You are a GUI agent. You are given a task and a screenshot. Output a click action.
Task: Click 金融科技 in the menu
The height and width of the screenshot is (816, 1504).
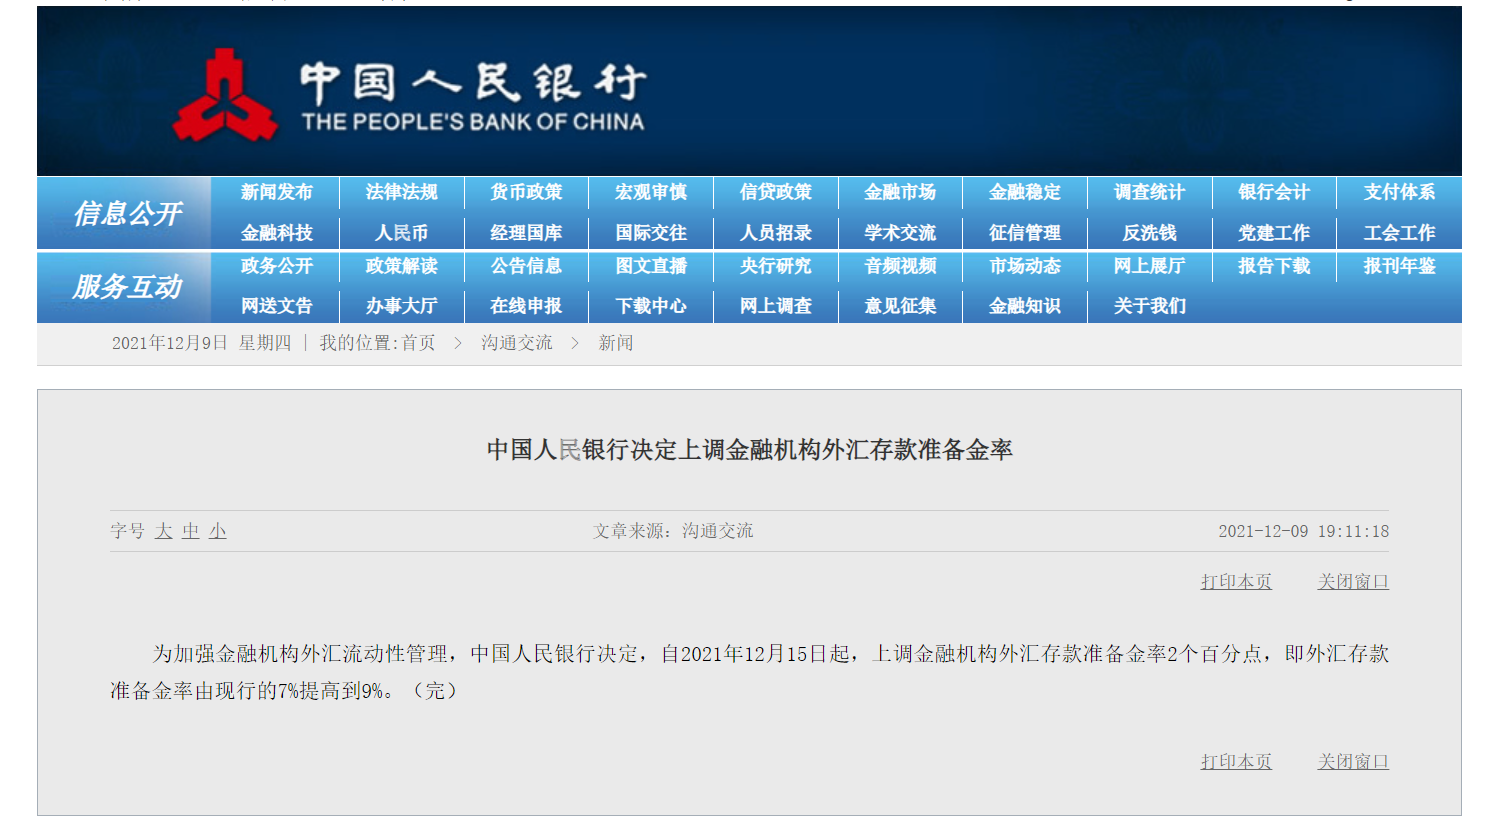[x=277, y=233]
